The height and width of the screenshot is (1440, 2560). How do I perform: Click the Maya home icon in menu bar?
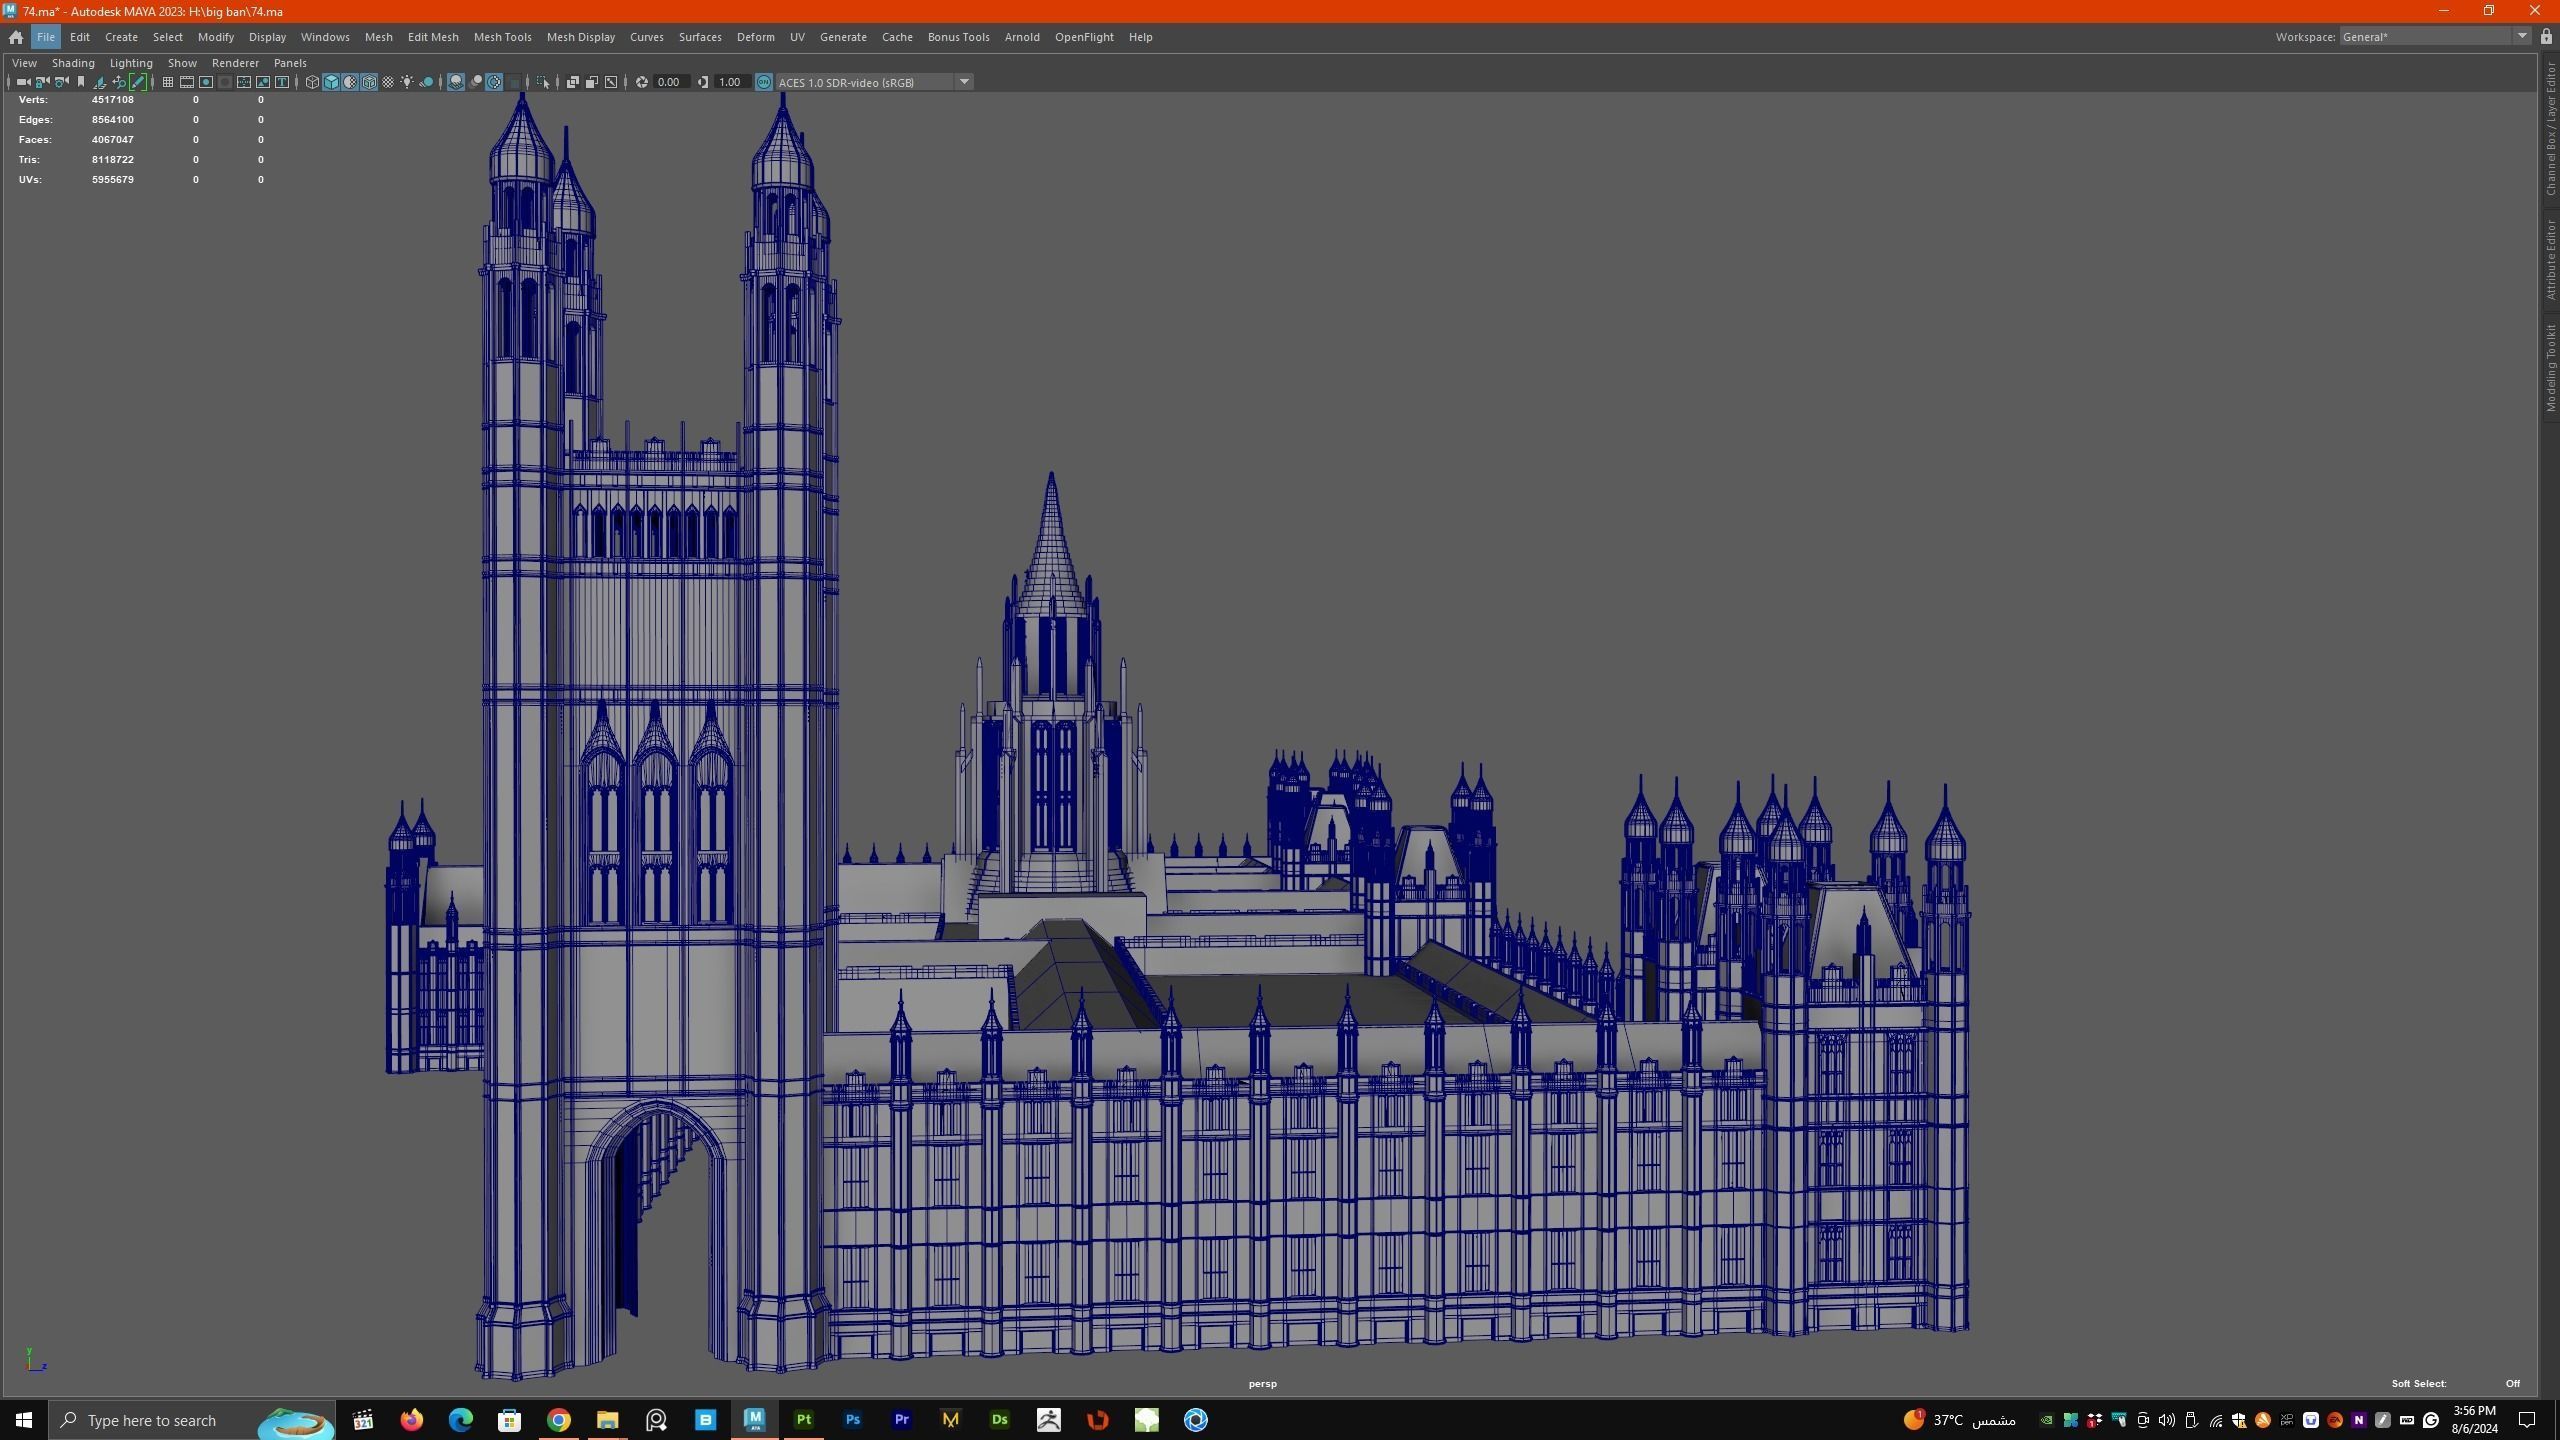16,37
